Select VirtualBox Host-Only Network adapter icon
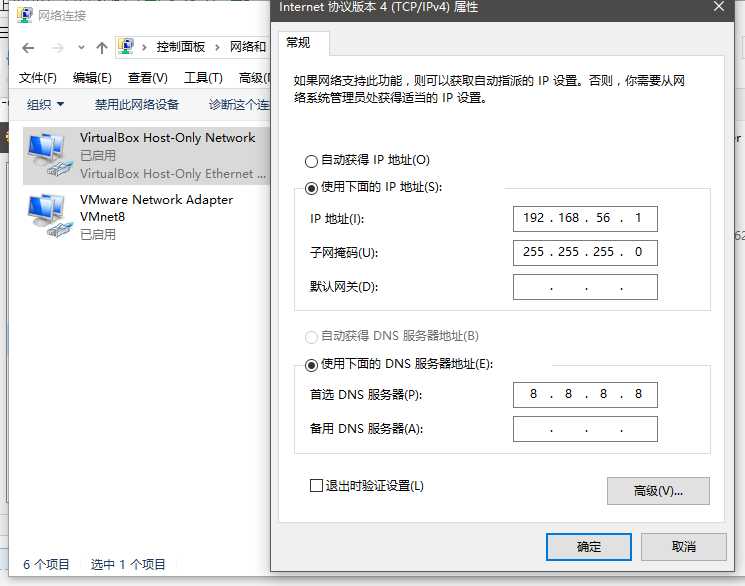745x586 pixels. 50,154
